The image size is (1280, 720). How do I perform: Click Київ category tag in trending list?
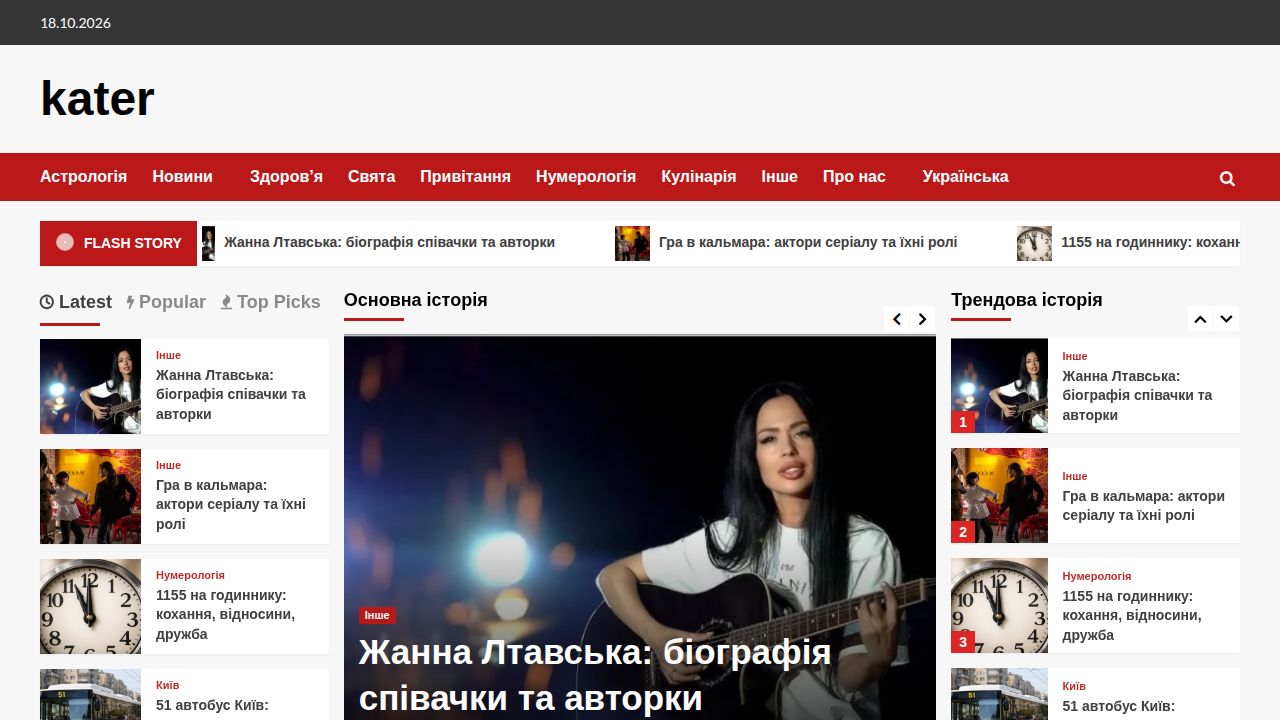click(1074, 686)
